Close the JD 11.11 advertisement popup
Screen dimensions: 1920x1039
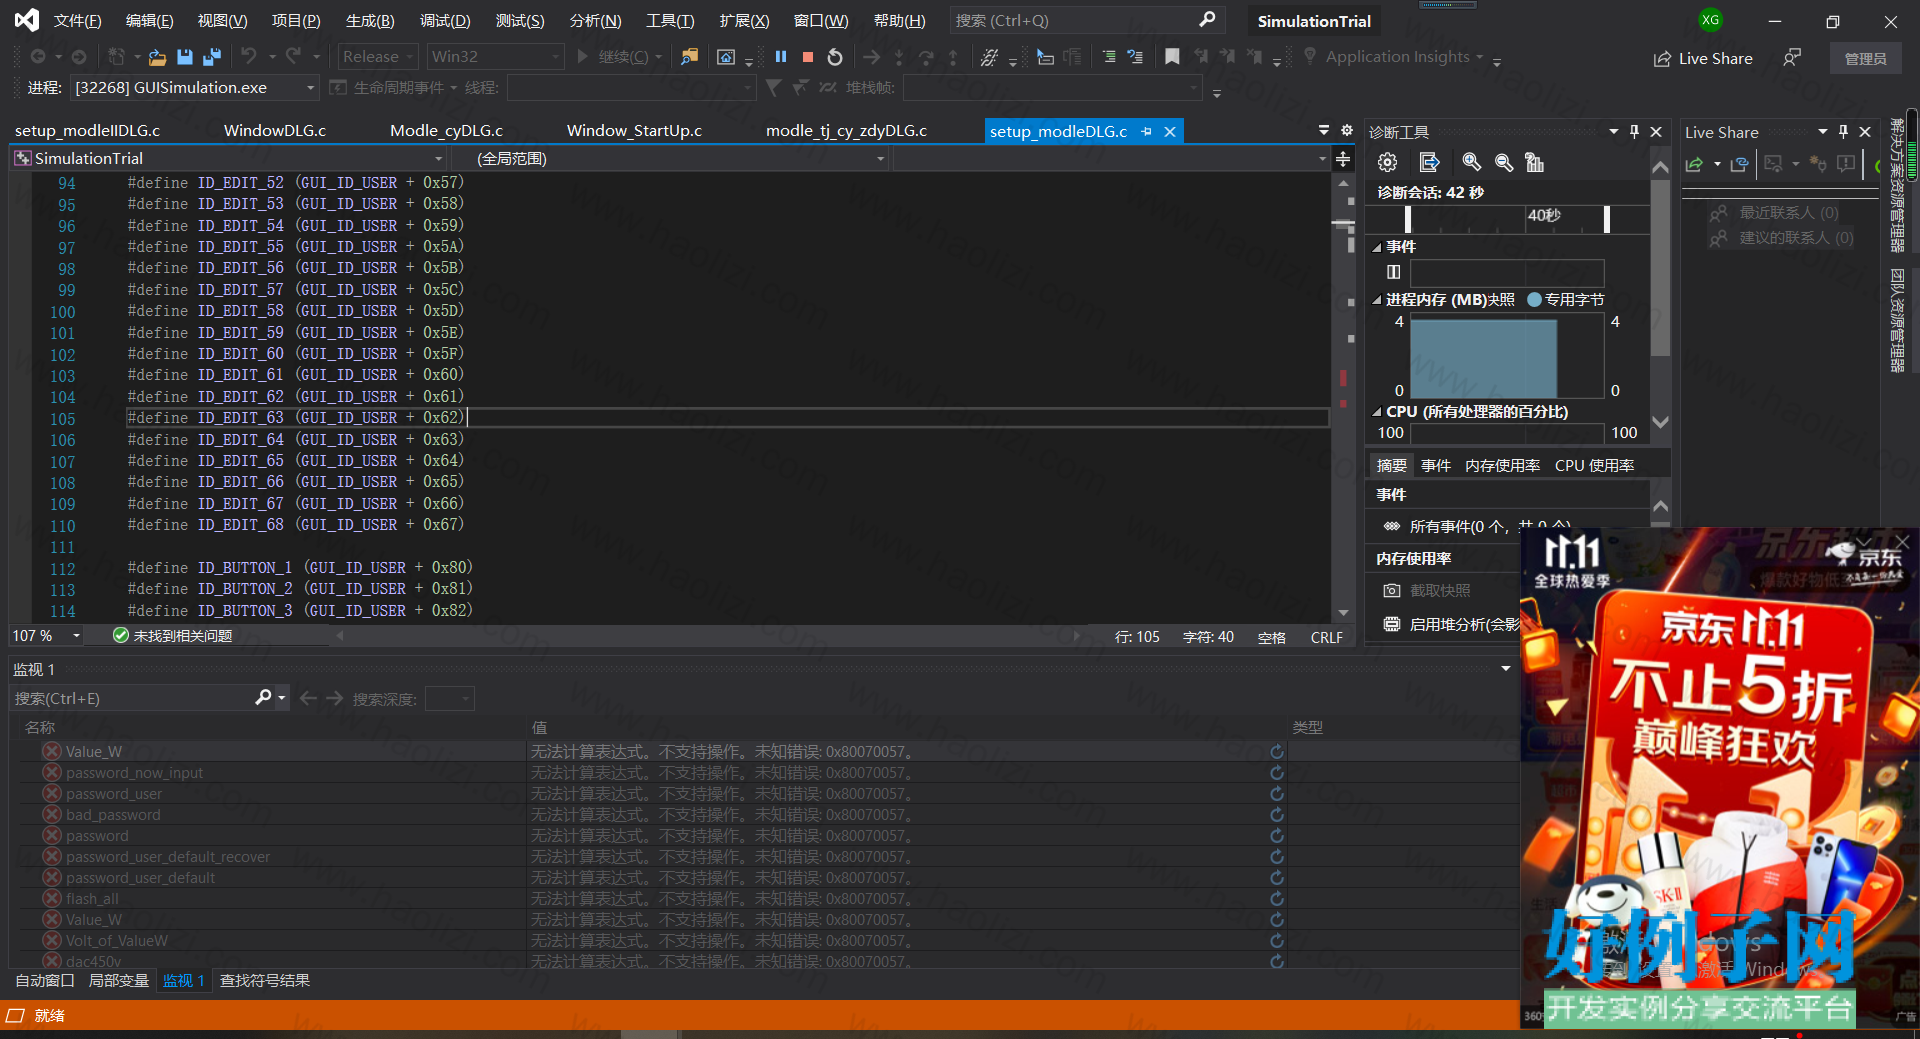1902,542
